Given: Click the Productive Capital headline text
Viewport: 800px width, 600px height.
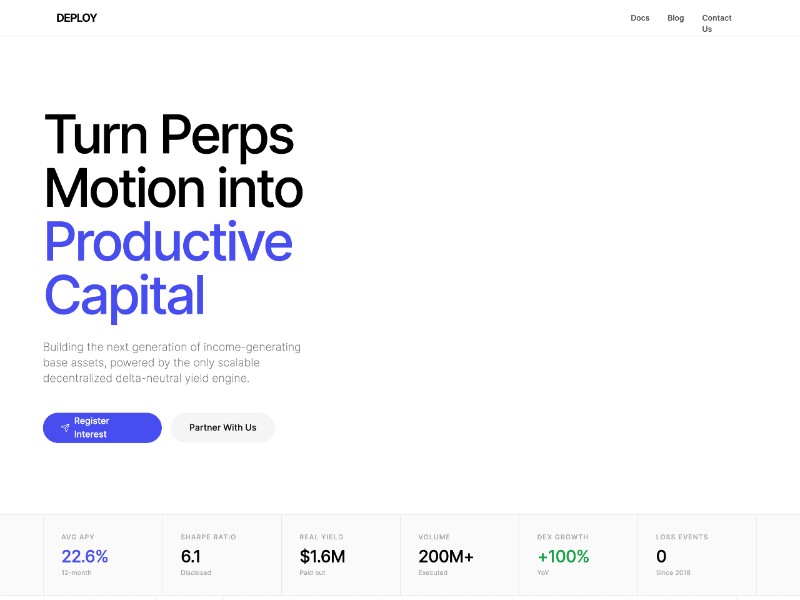Looking at the screenshot, I should (x=168, y=269).
